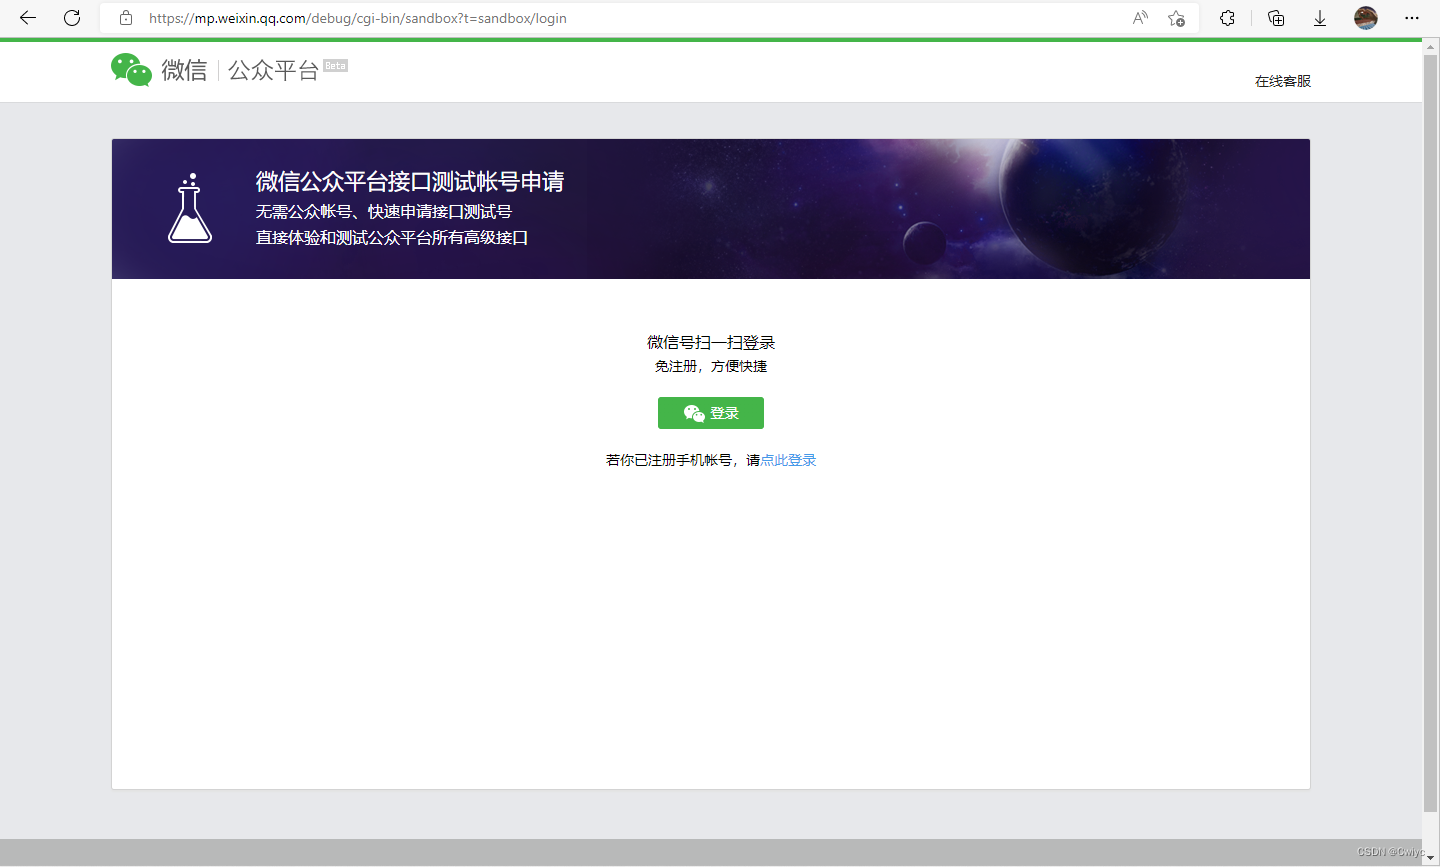
Task: Reload the current page
Action: (72, 18)
